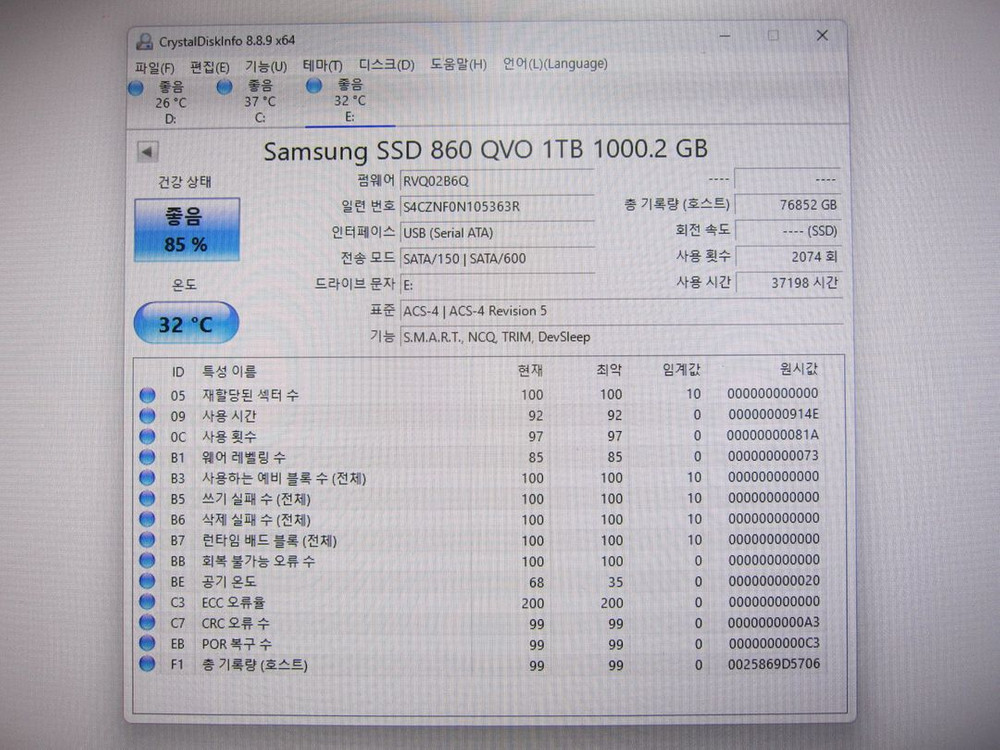Click the 32 °C temperature button
This screenshot has width=1000, height=750.
click(x=186, y=323)
